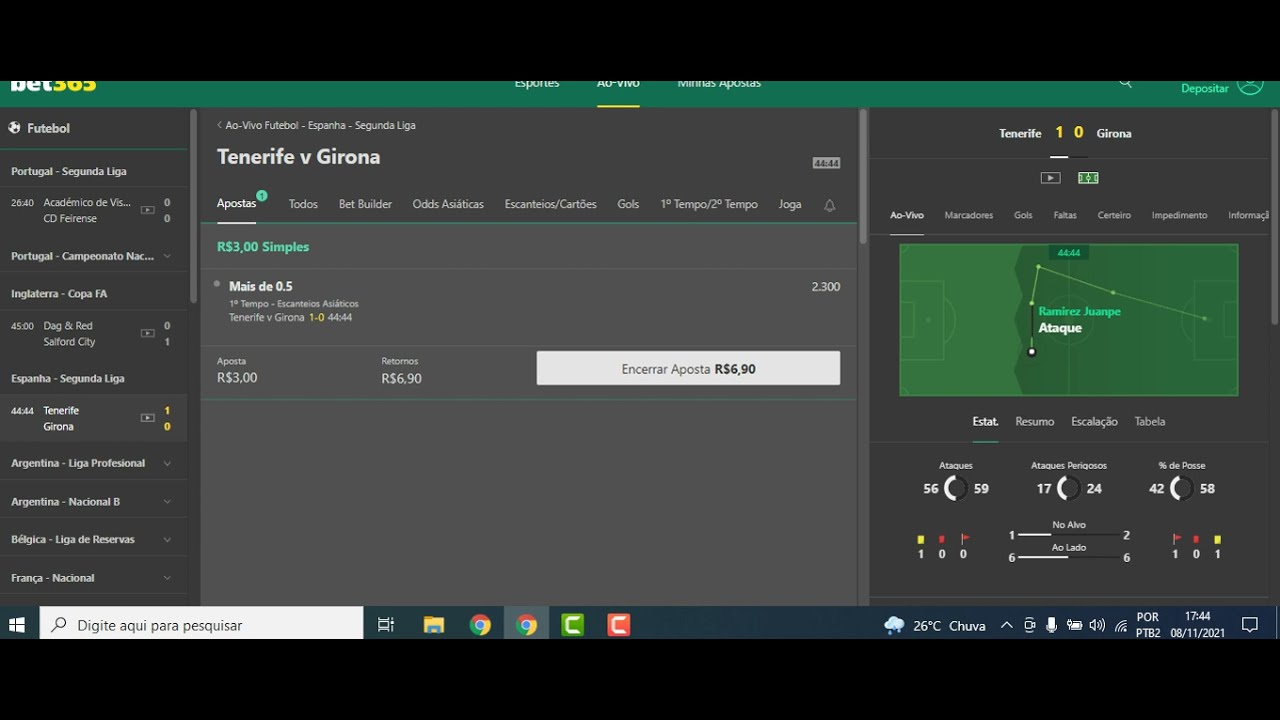Image resolution: width=1280 pixels, height=720 pixels.
Task: Open the green Camtasia taskbar icon
Action: pyautogui.click(x=573, y=625)
